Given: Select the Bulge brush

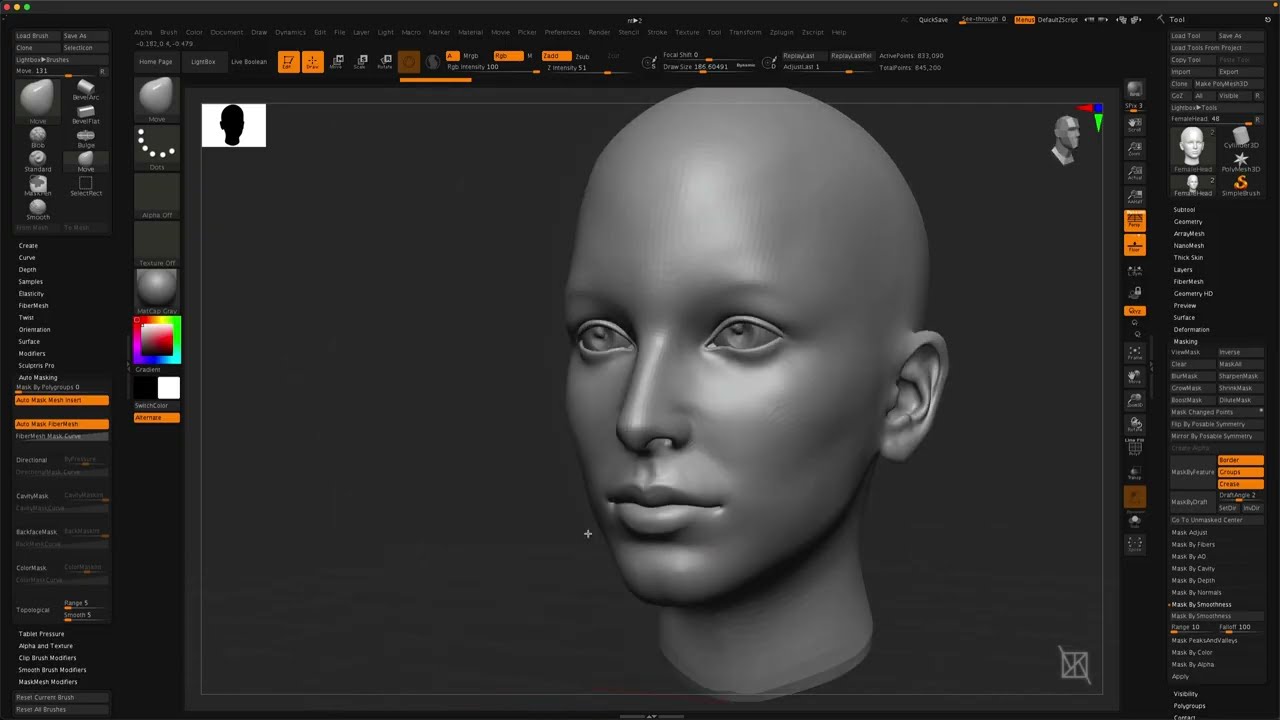Looking at the screenshot, I should click(86, 138).
